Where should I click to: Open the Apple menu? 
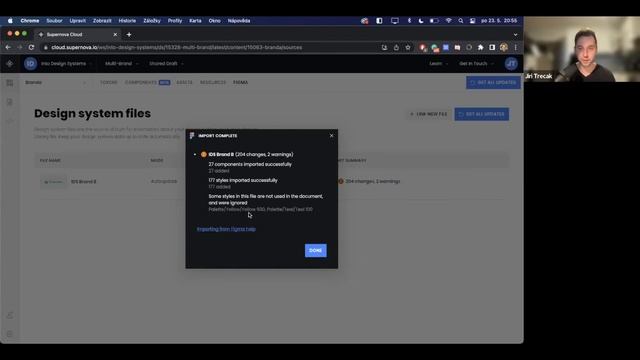coord(10,20)
